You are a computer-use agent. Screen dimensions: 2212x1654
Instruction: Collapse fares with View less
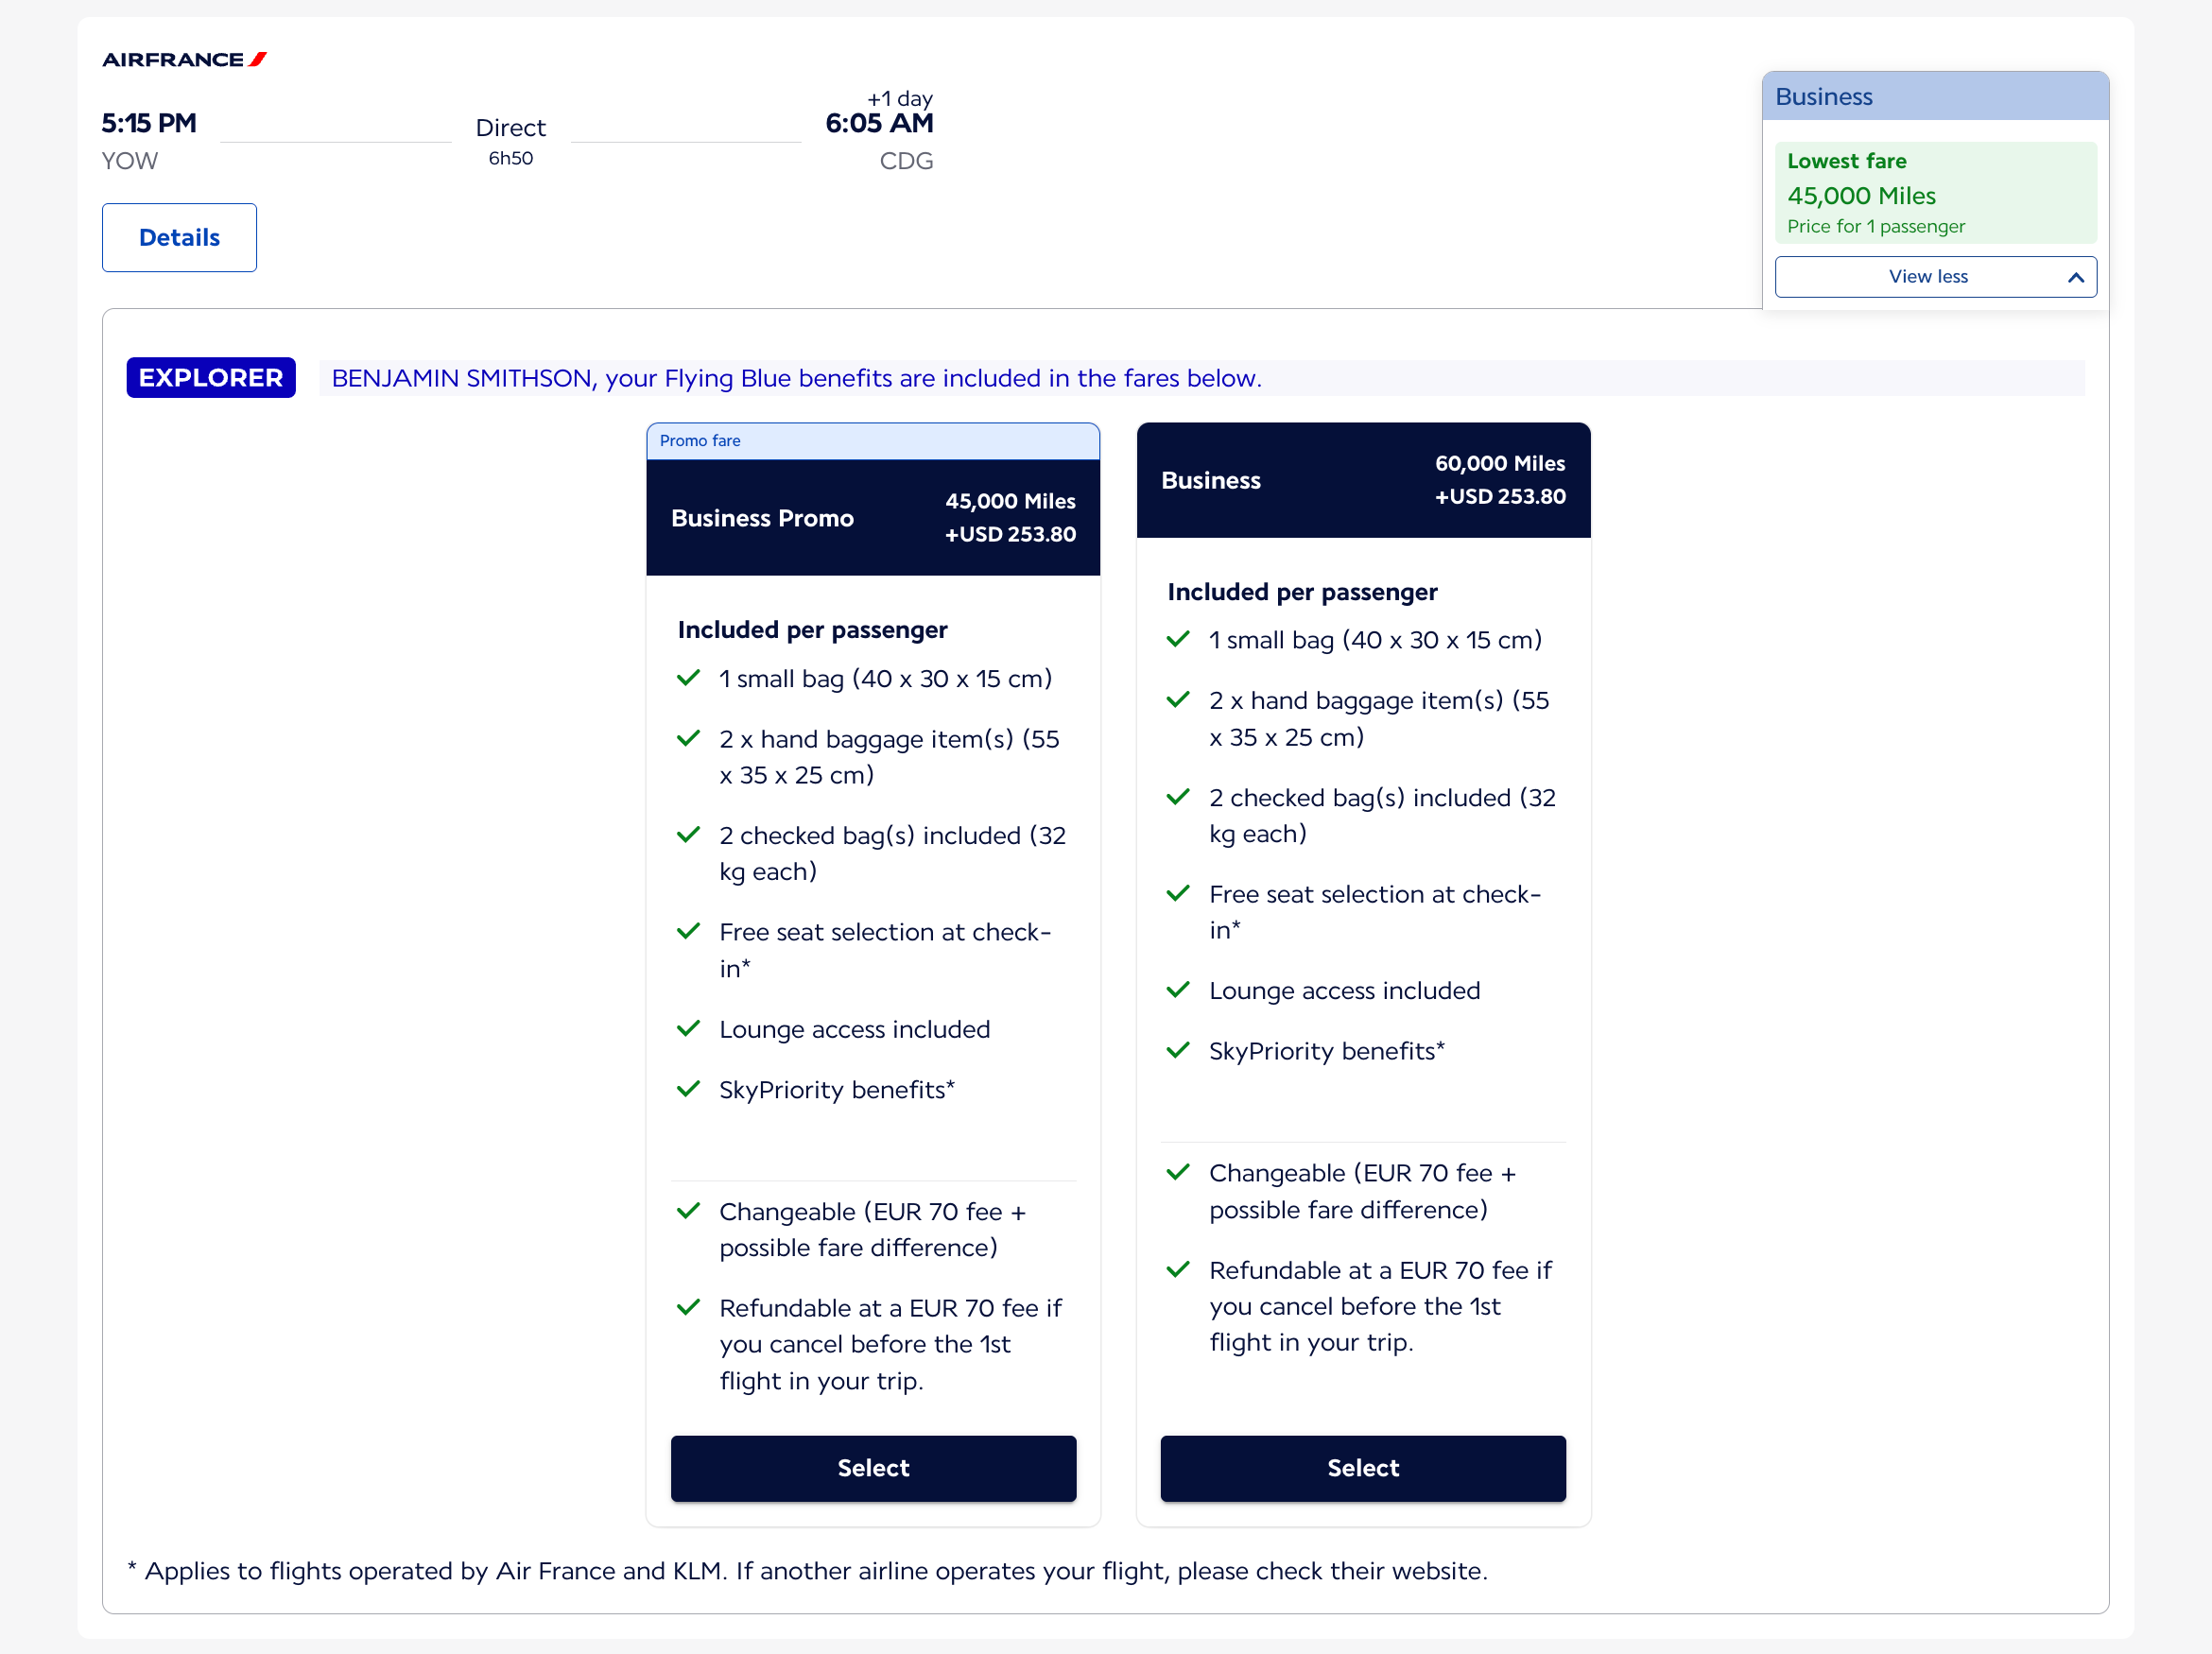[1935, 277]
